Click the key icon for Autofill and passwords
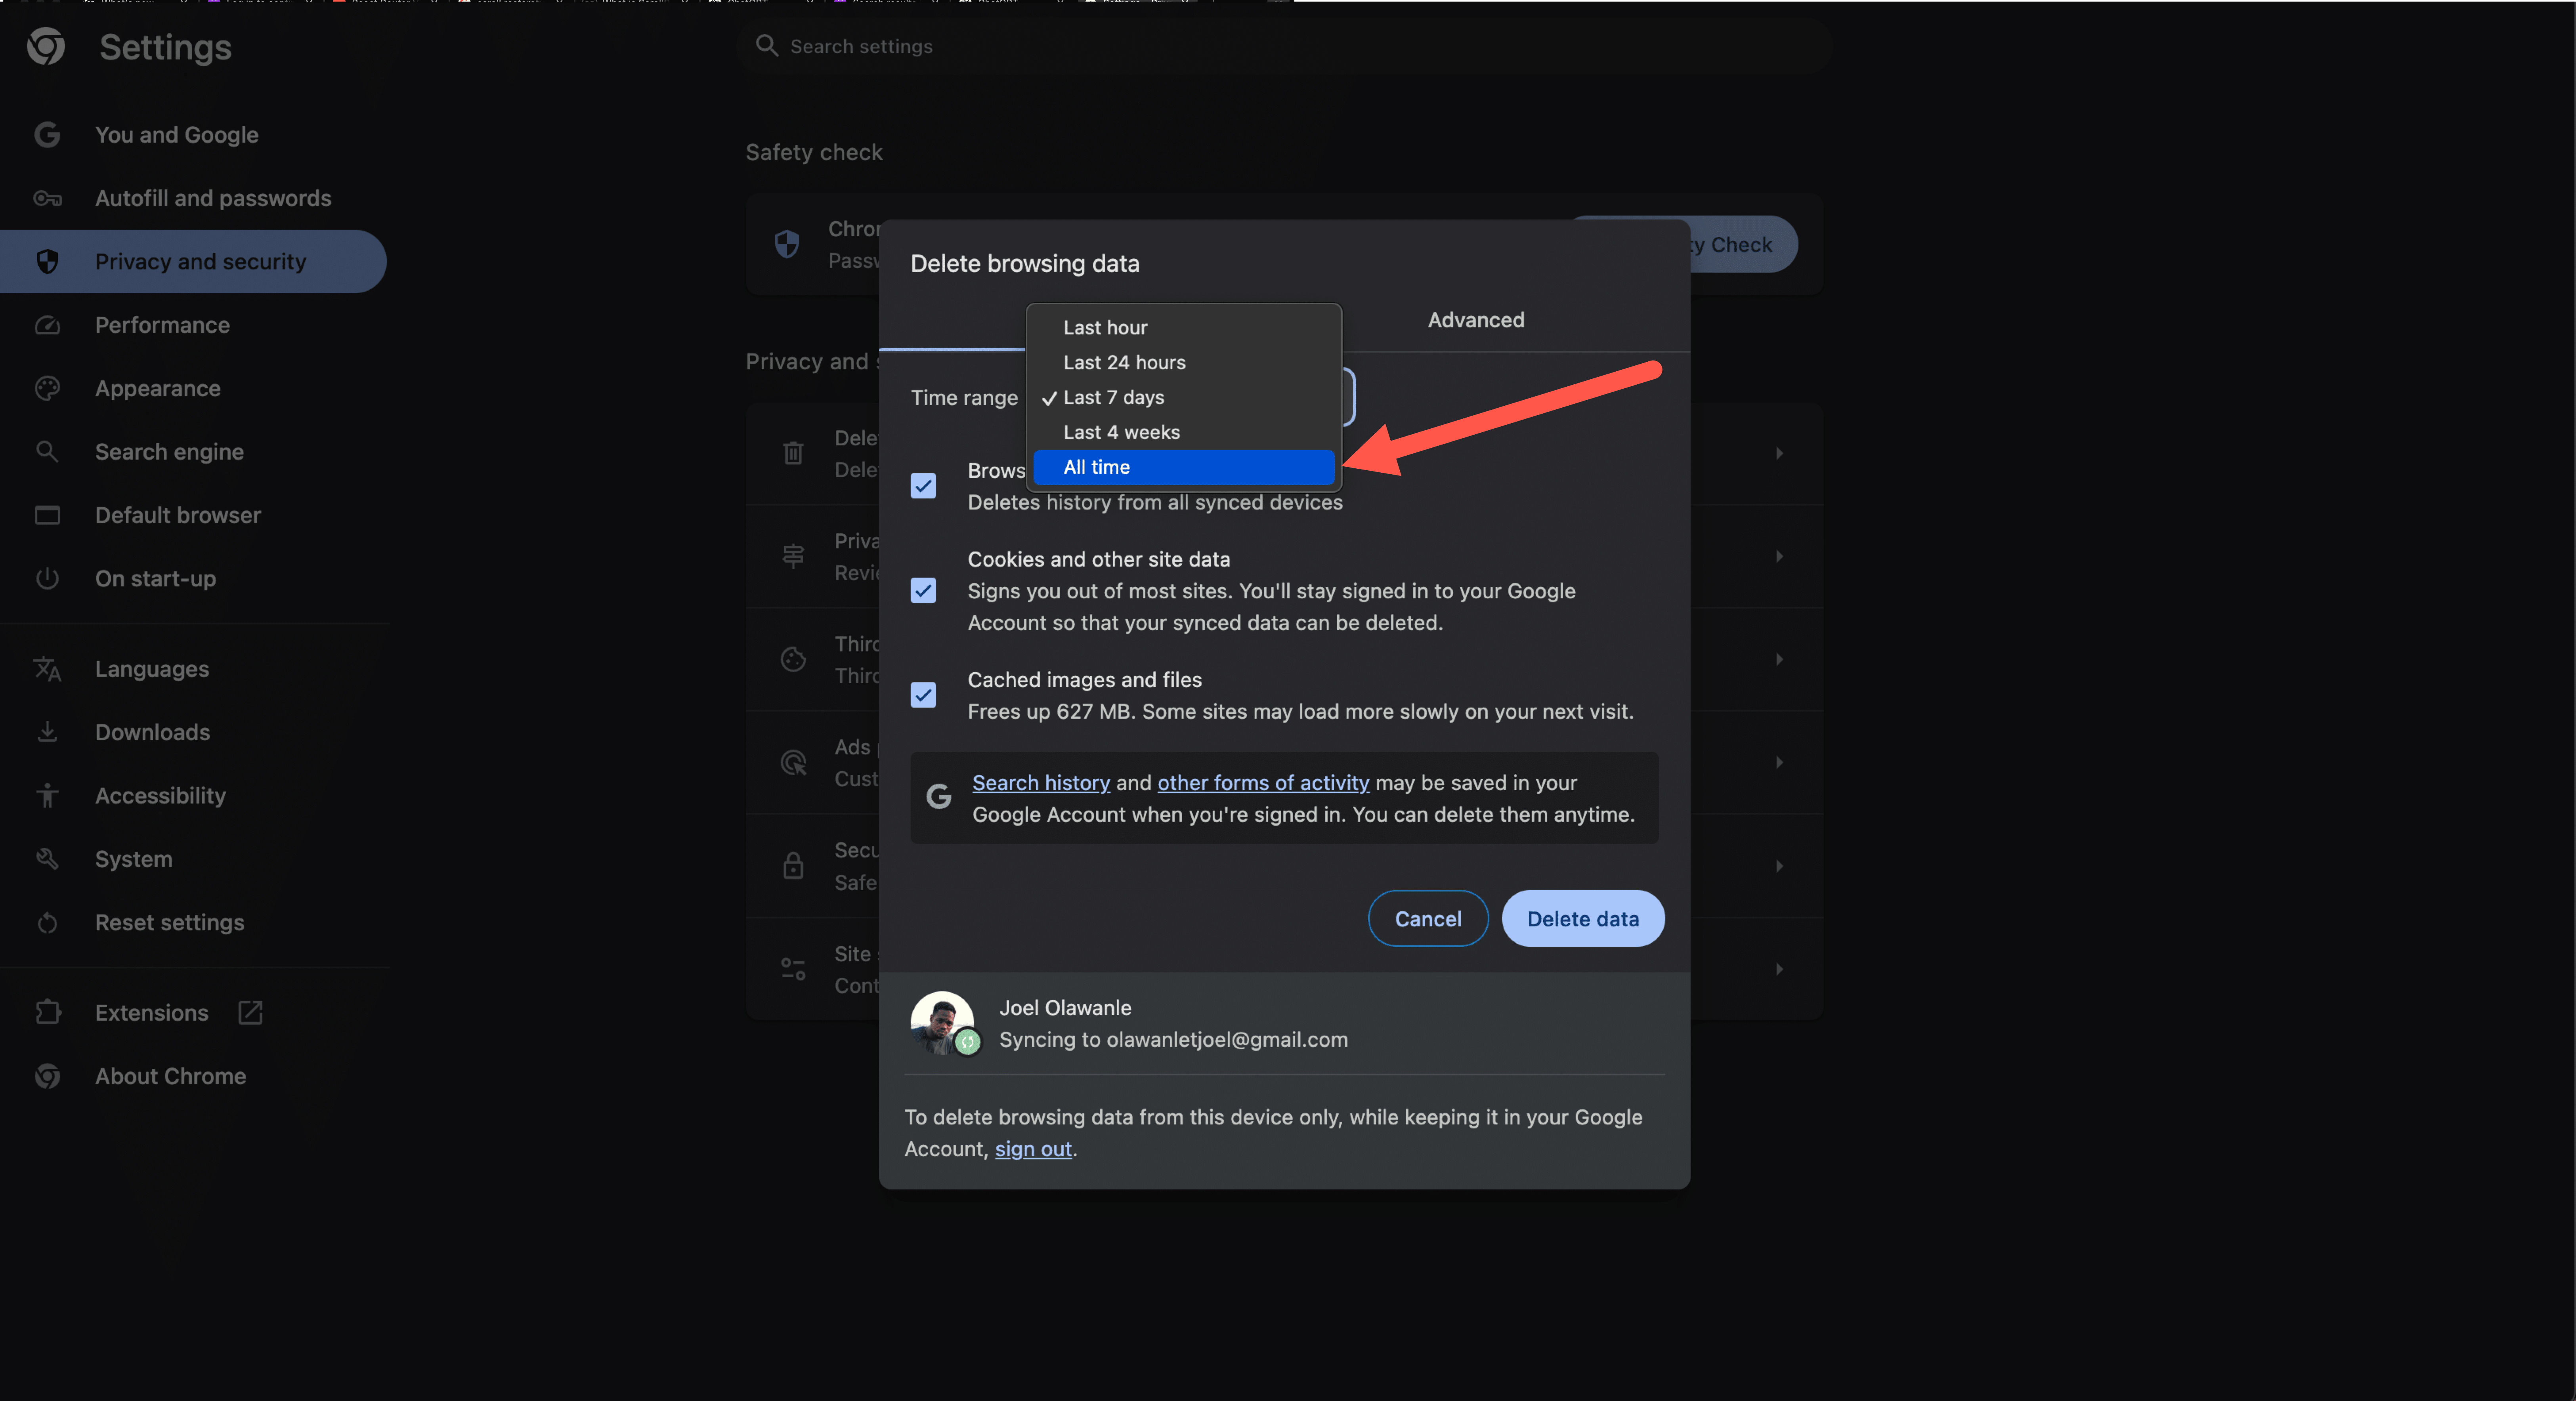Image resolution: width=2576 pixels, height=1401 pixels. tap(47, 198)
